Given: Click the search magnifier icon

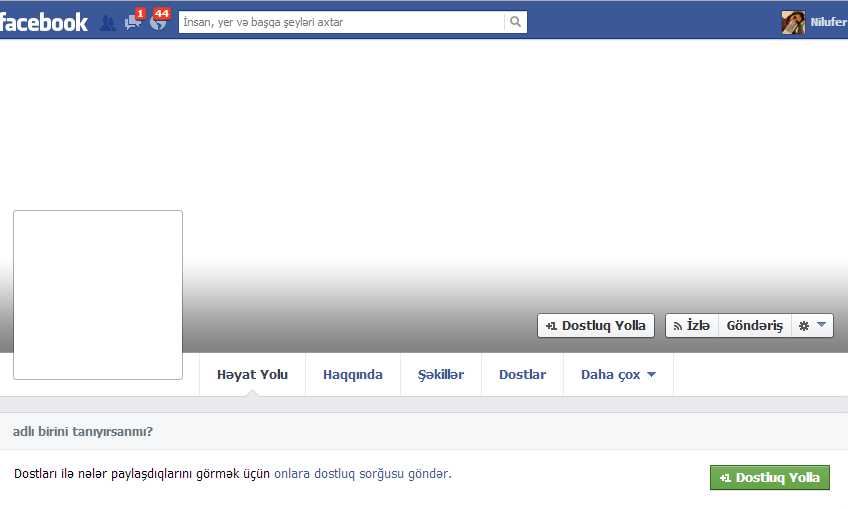Looking at the screenshot, I should point(515,21).
